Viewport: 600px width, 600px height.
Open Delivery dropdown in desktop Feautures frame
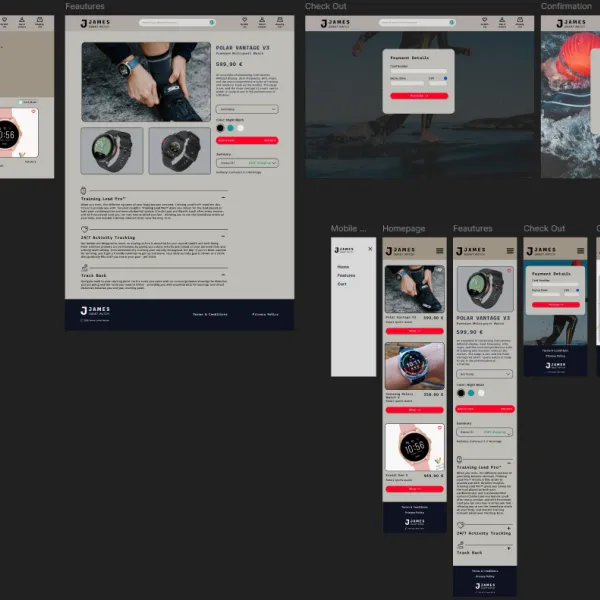pos(247,163)
